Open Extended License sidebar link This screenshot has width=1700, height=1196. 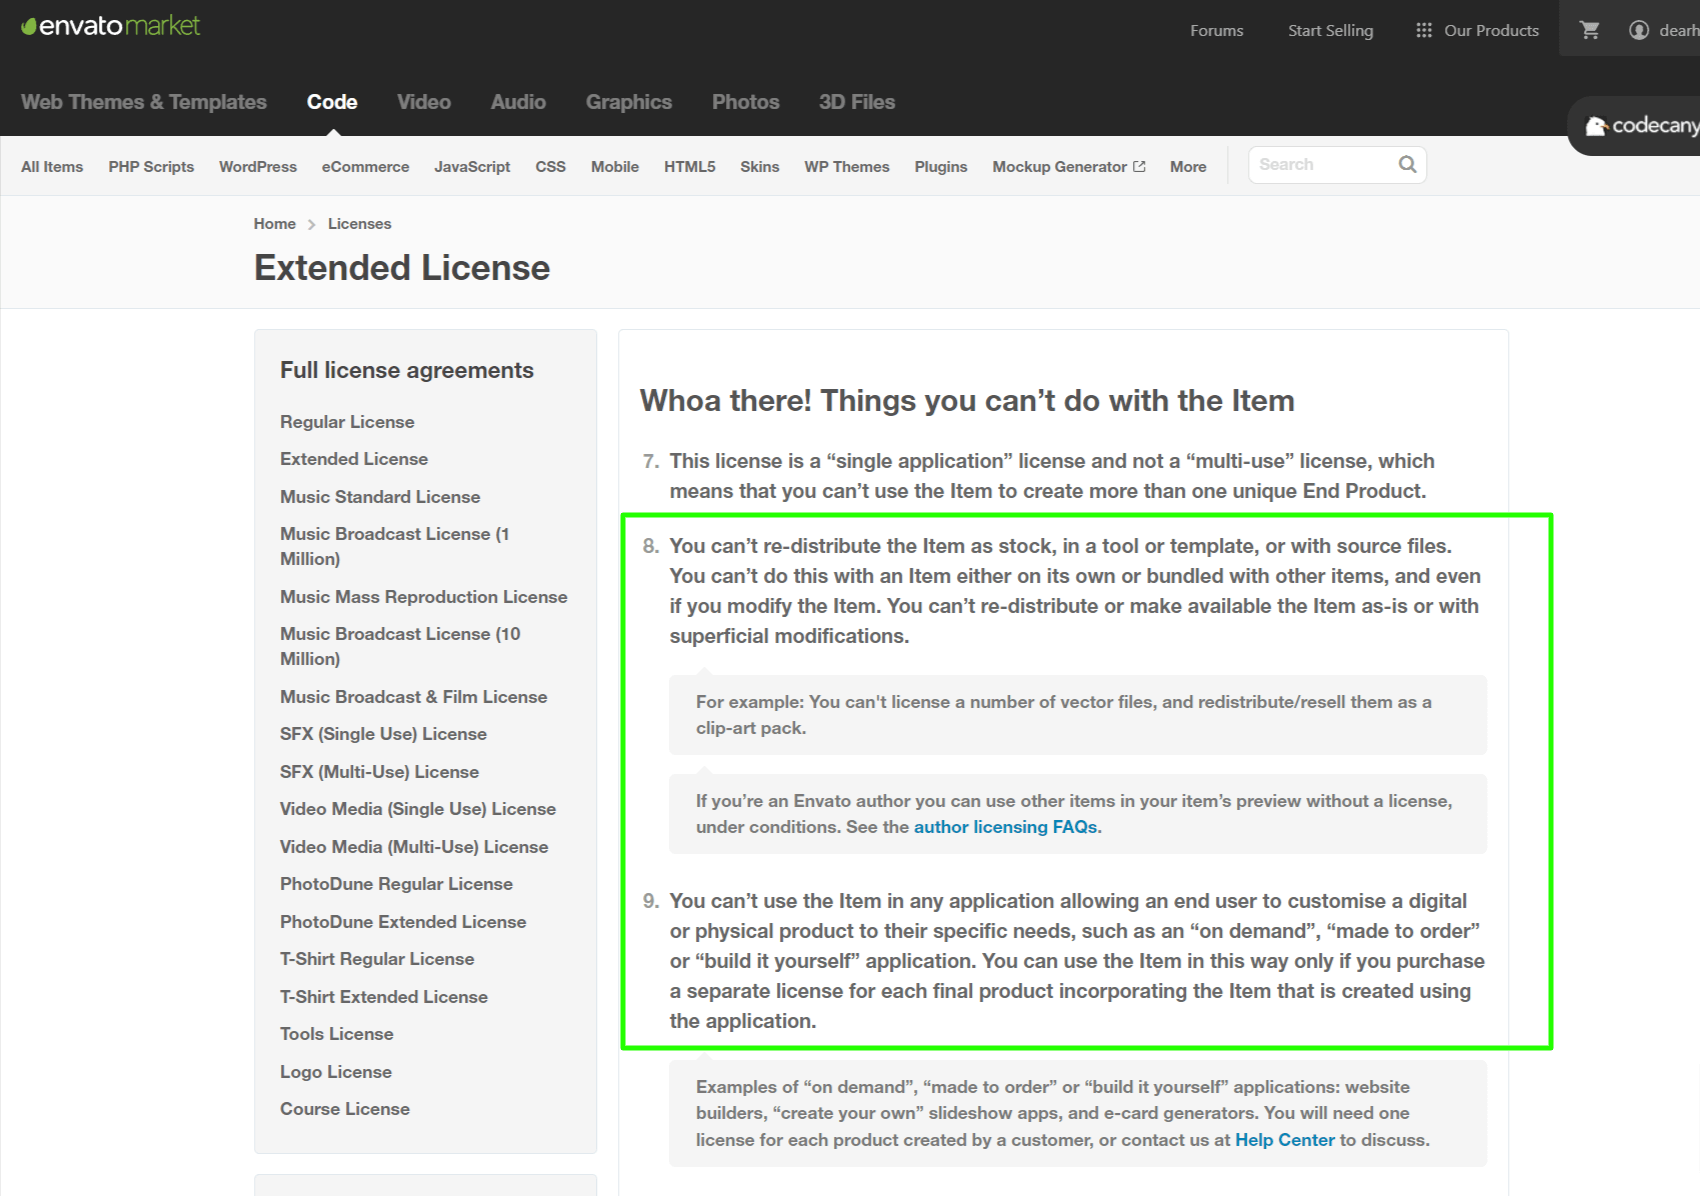354,459
